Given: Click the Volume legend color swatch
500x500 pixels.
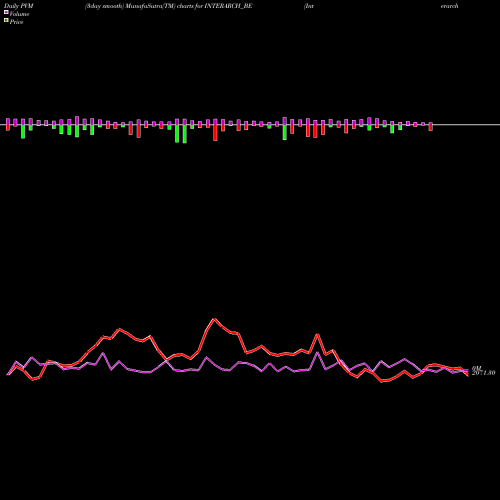Looking at the screenshot, I should click(x=6, y=13).
